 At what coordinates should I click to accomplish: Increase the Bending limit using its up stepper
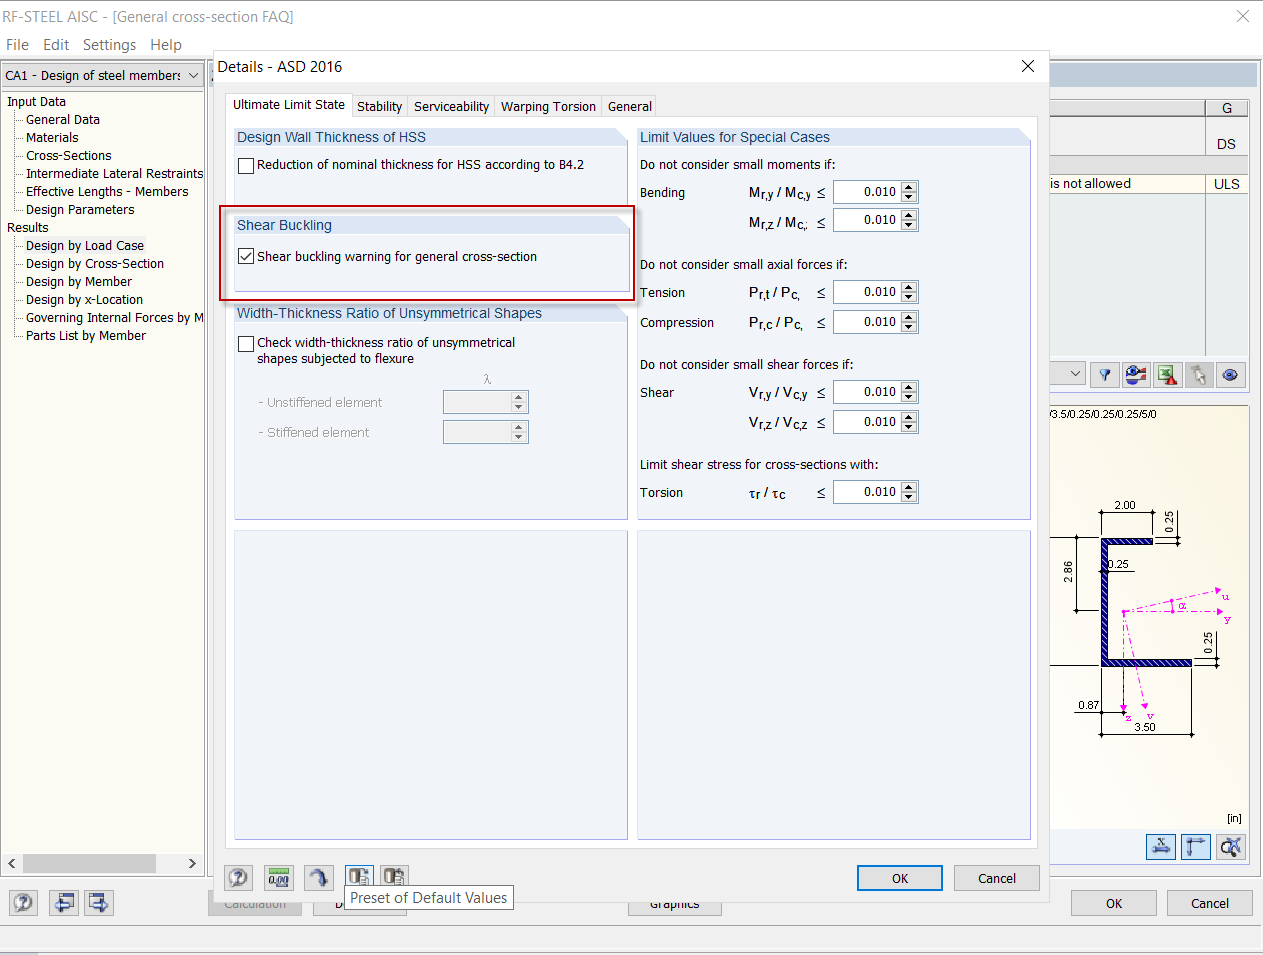point(908,187)
